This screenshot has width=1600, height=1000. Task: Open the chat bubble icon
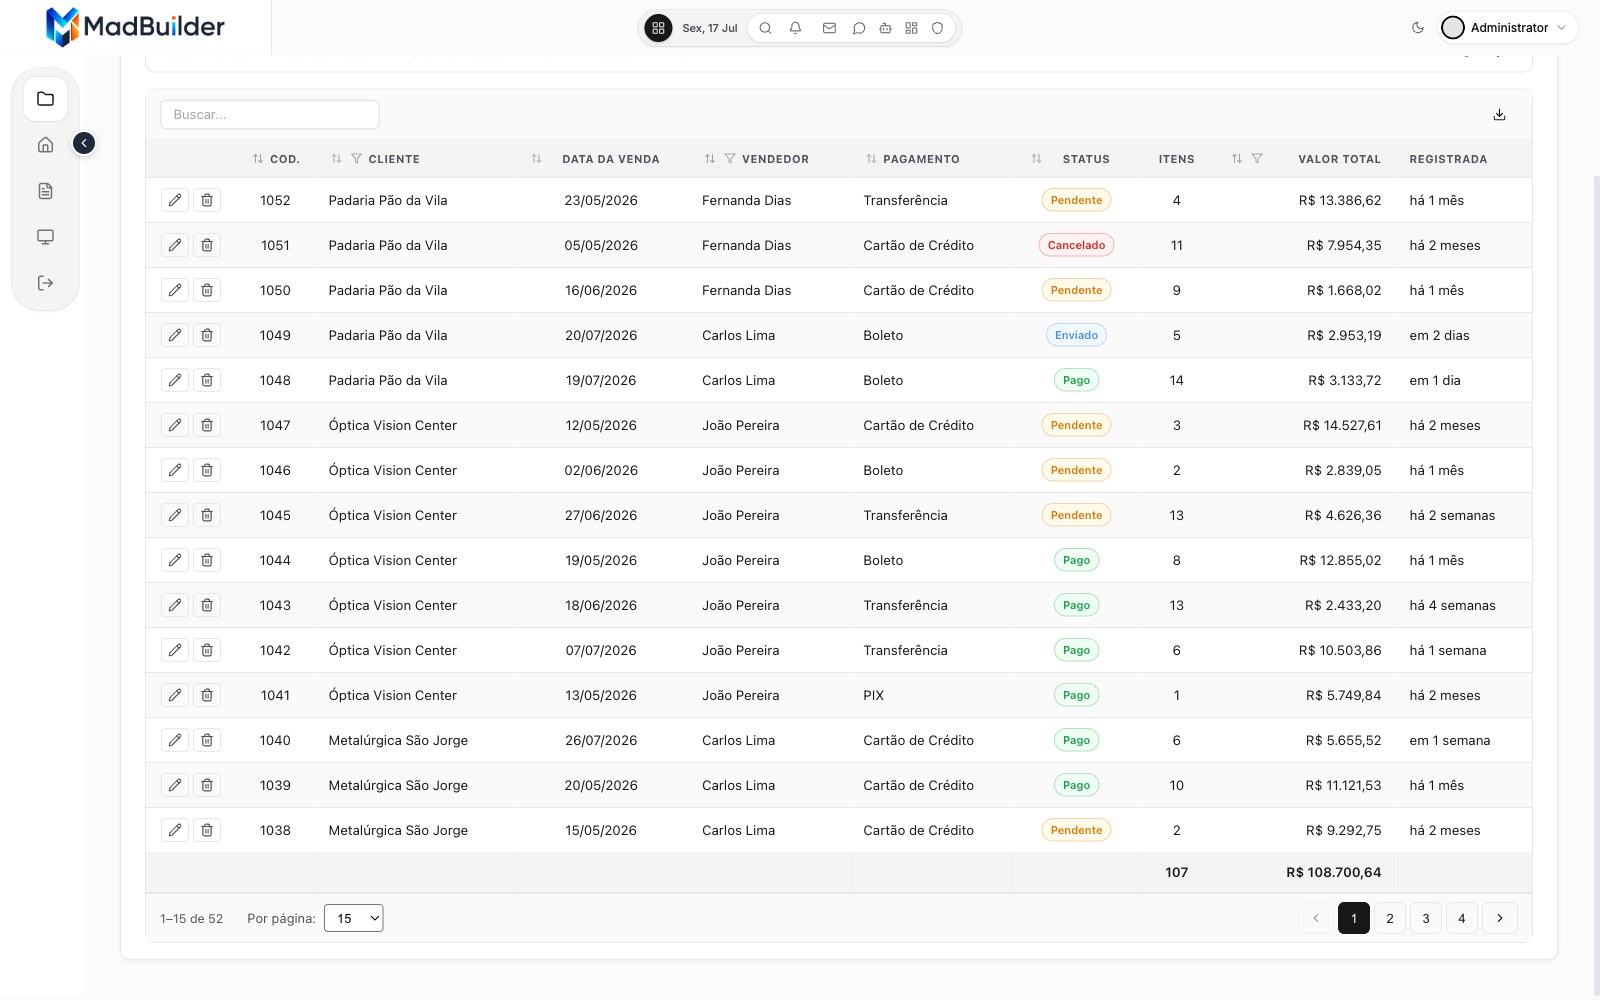point(858,28)
